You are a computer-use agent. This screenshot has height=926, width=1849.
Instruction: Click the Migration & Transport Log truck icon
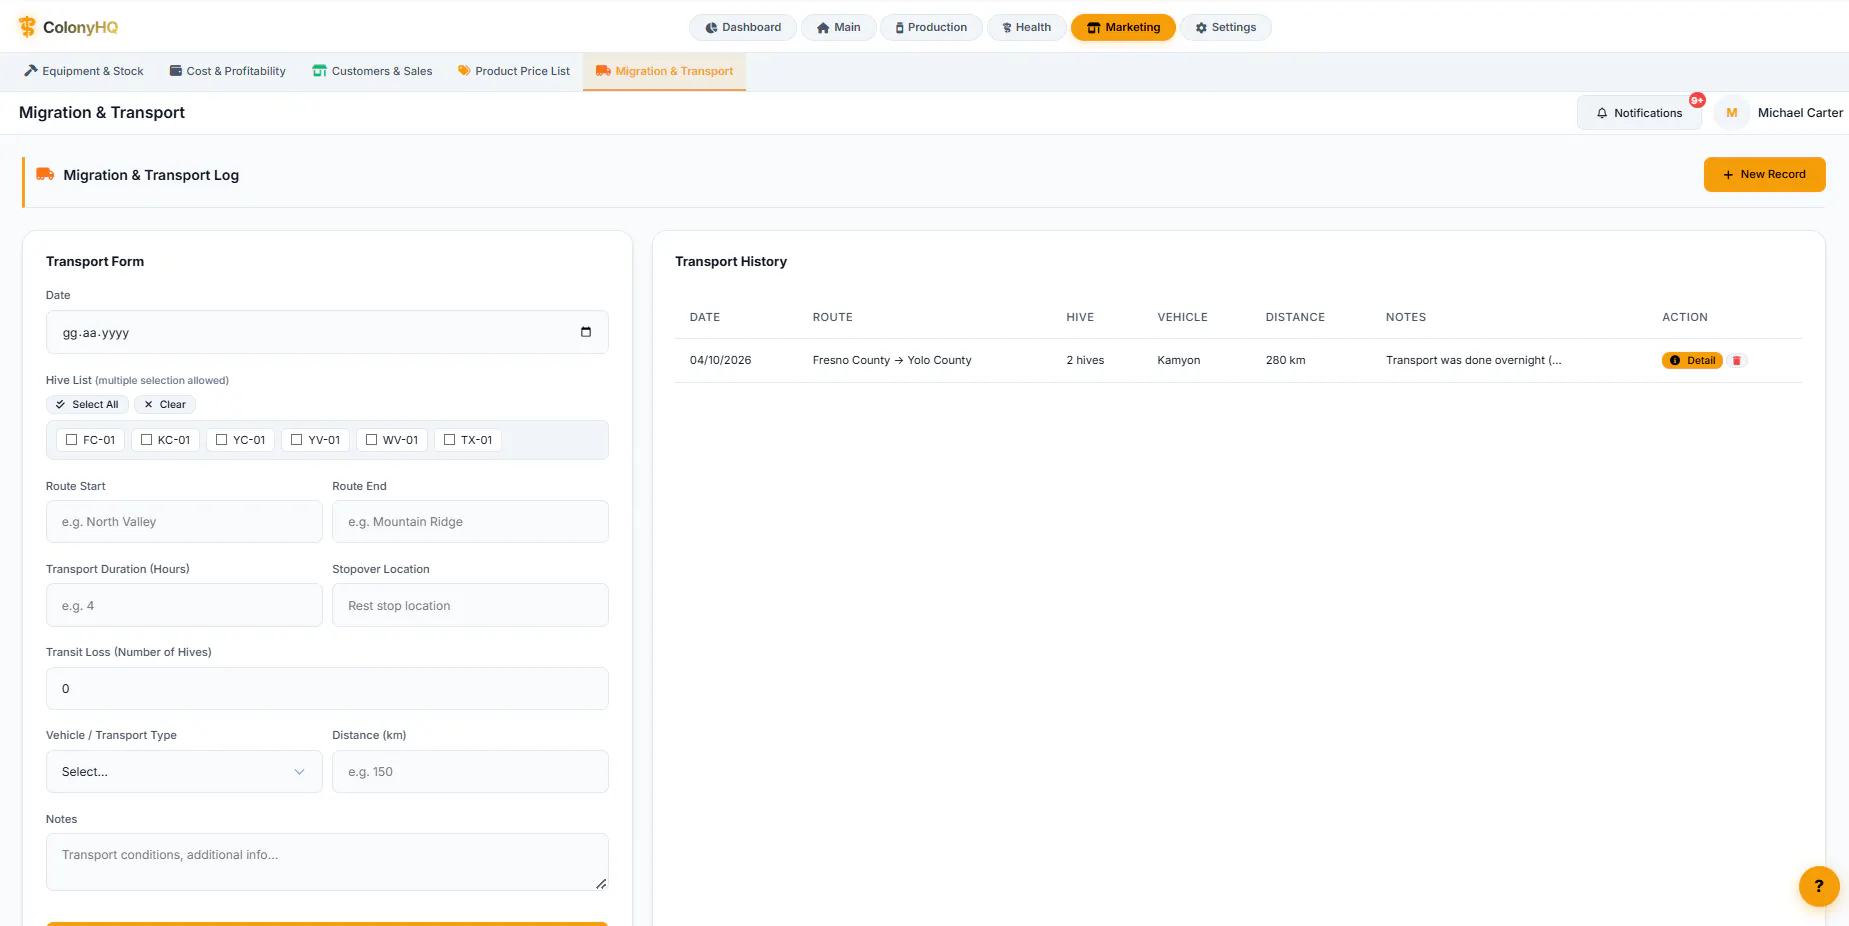tap(45, 174)
